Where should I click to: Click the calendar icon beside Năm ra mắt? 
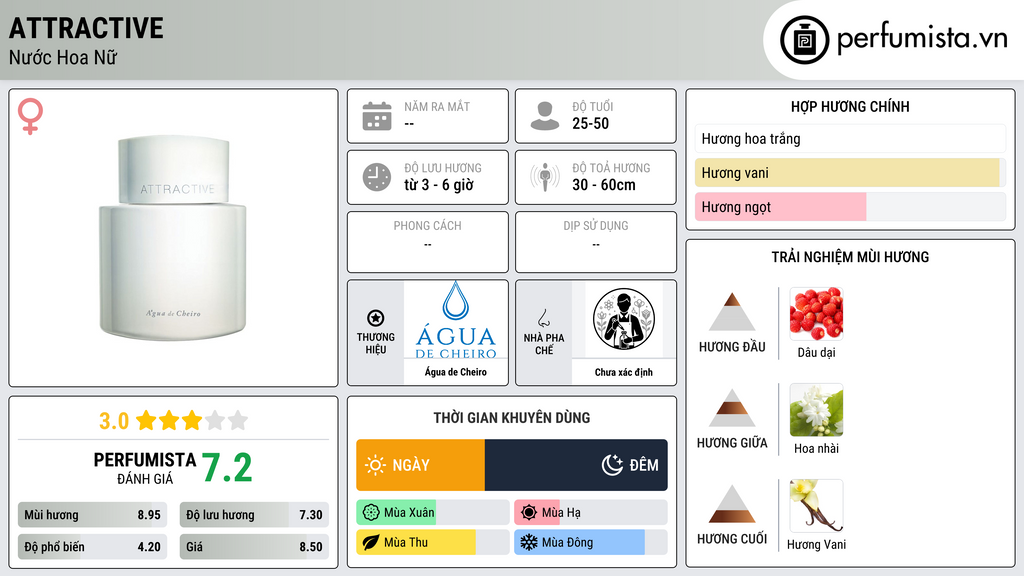[377, 116]
